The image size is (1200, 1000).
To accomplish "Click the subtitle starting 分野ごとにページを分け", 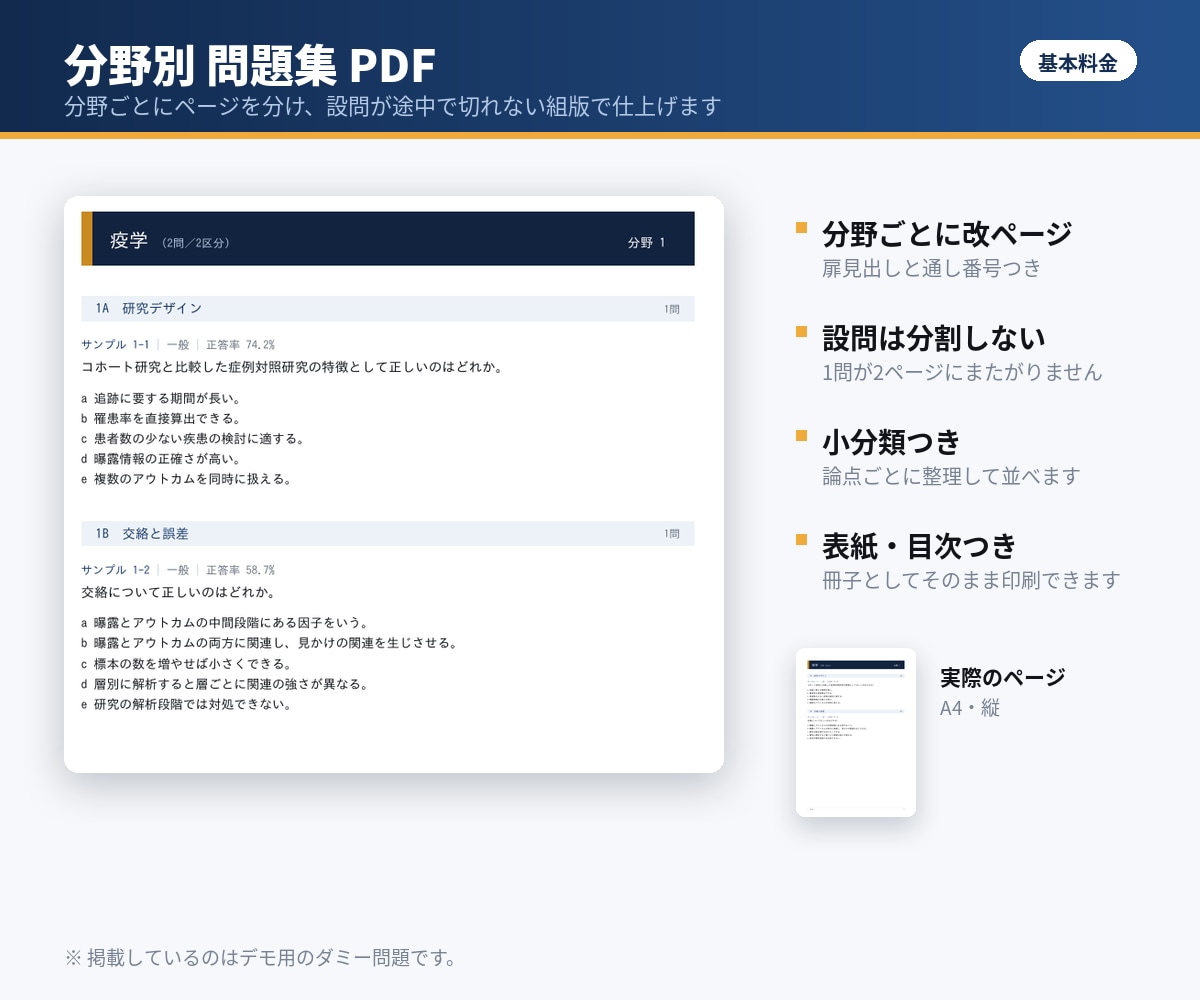I will pos(393,106).
